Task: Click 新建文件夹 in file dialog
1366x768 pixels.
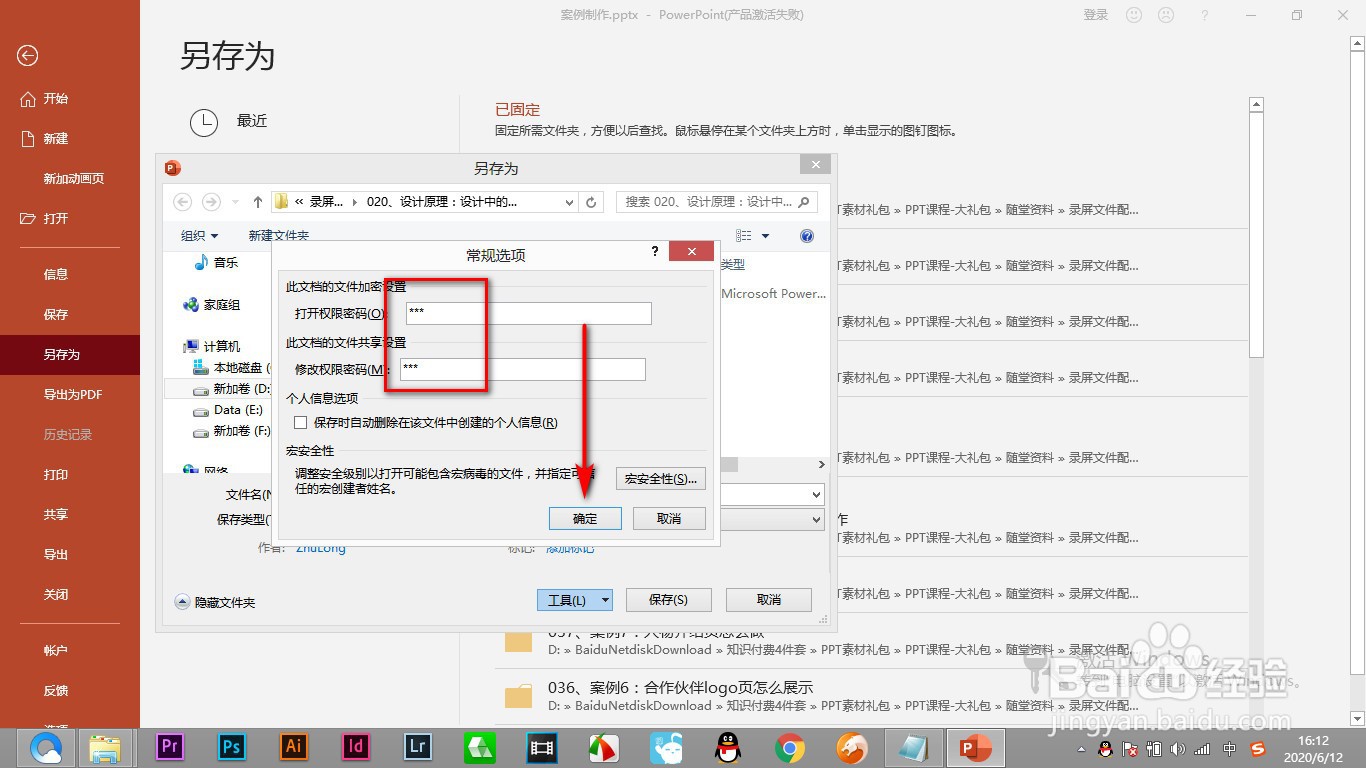Action: coord(279,236)
